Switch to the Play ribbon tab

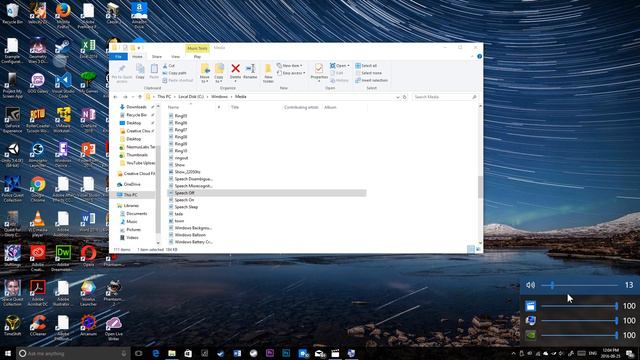click(x=197, y=56)
